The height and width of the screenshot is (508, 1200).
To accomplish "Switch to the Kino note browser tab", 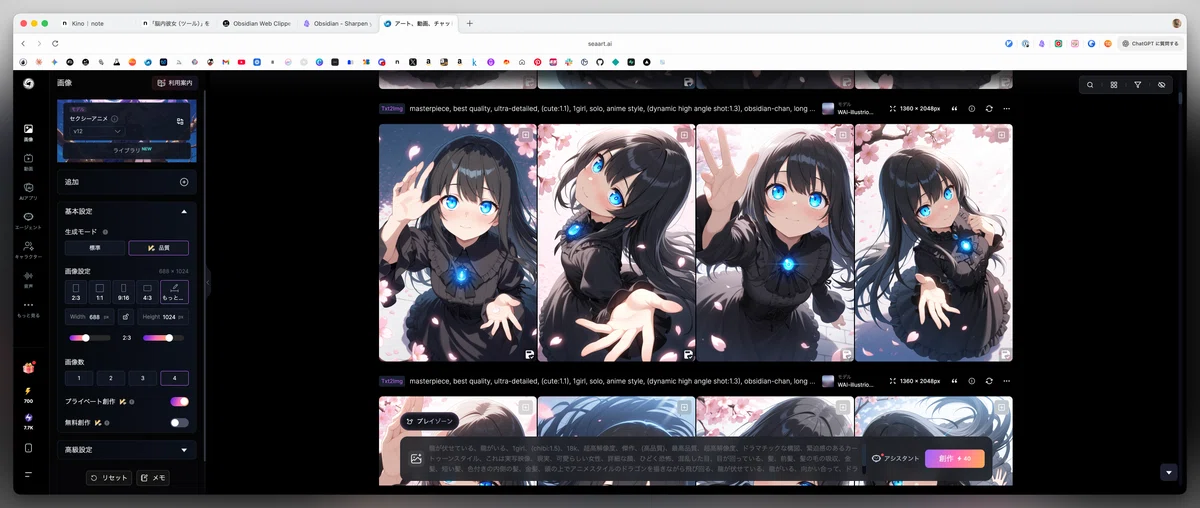I will [90, 23].
